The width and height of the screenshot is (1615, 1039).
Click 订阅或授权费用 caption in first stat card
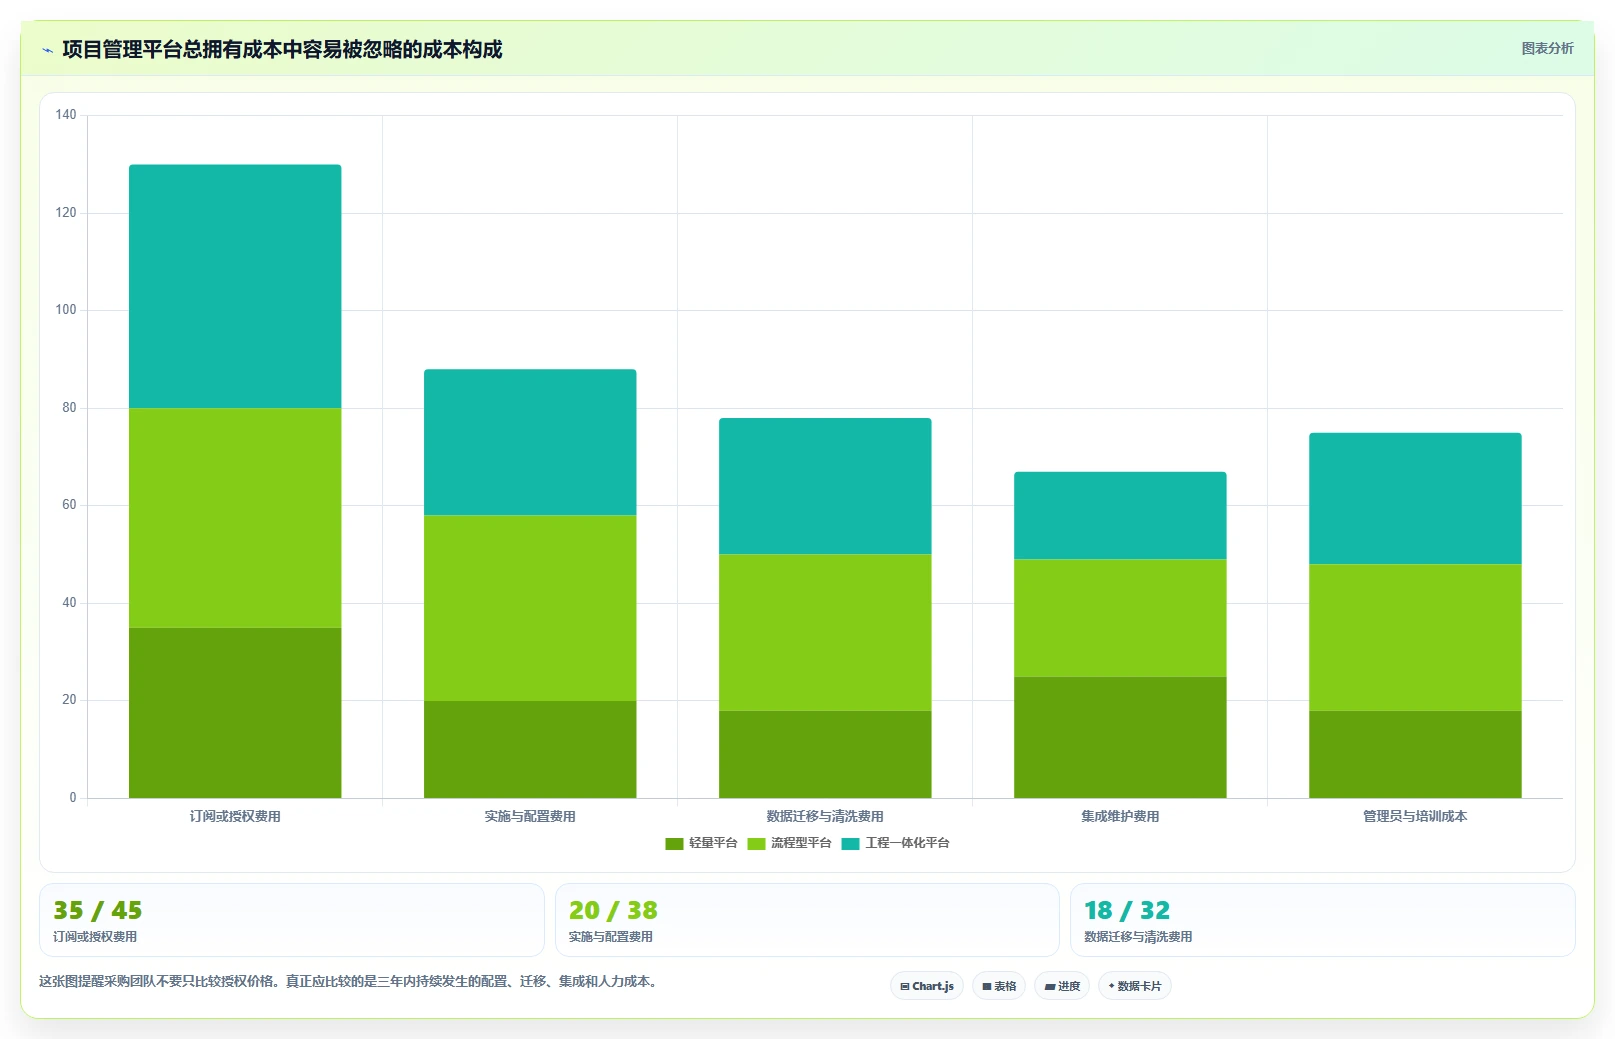(x=95, y=937)
